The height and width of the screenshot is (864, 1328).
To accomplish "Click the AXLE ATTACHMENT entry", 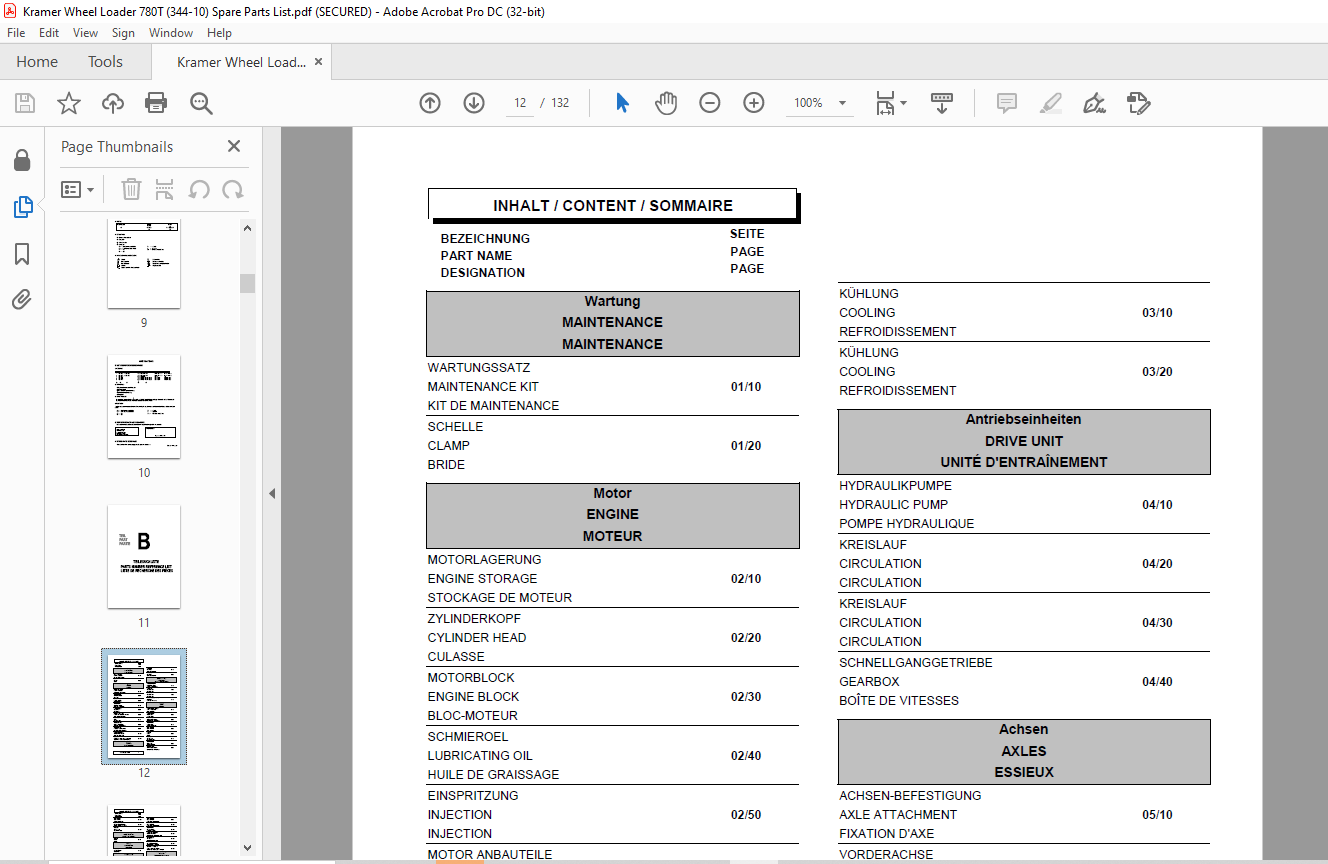I will click(898, 815).
